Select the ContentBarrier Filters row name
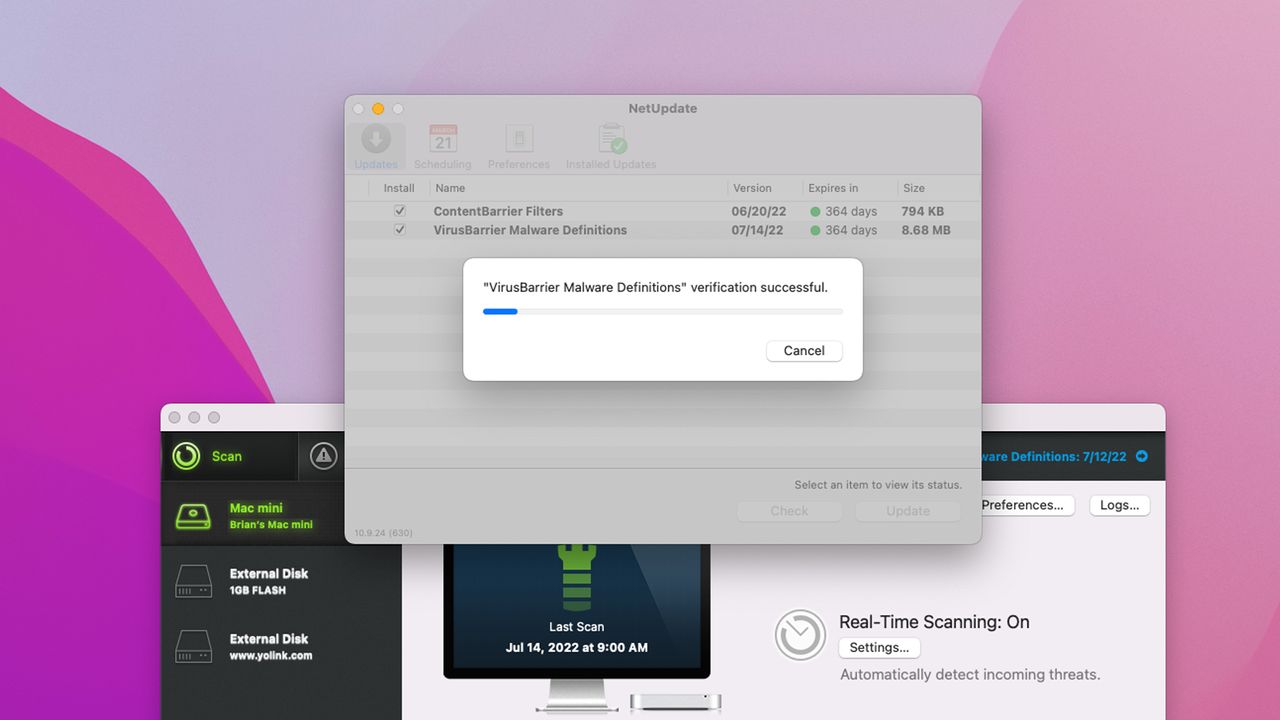1280x720 pixels. click(x=498, y=211)
